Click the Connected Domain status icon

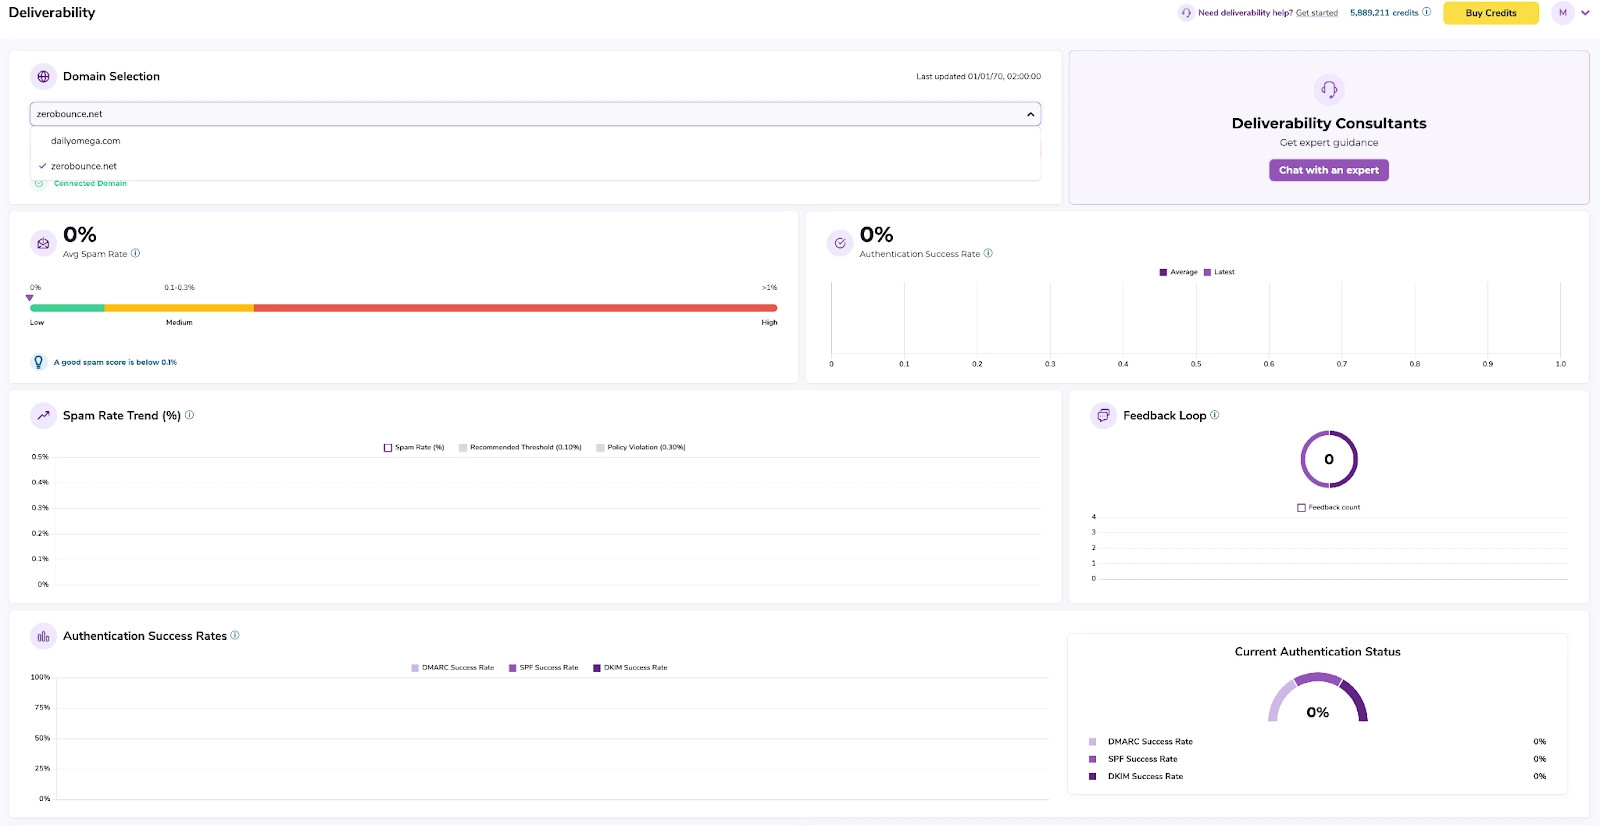pyautogui.click(x=39, y=184)
